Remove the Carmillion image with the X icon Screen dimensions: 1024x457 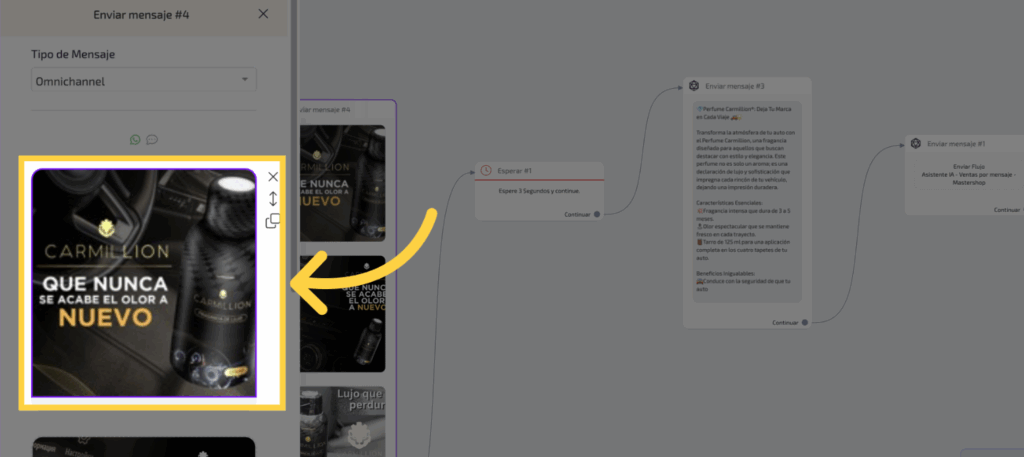click(x=273, y=177)
